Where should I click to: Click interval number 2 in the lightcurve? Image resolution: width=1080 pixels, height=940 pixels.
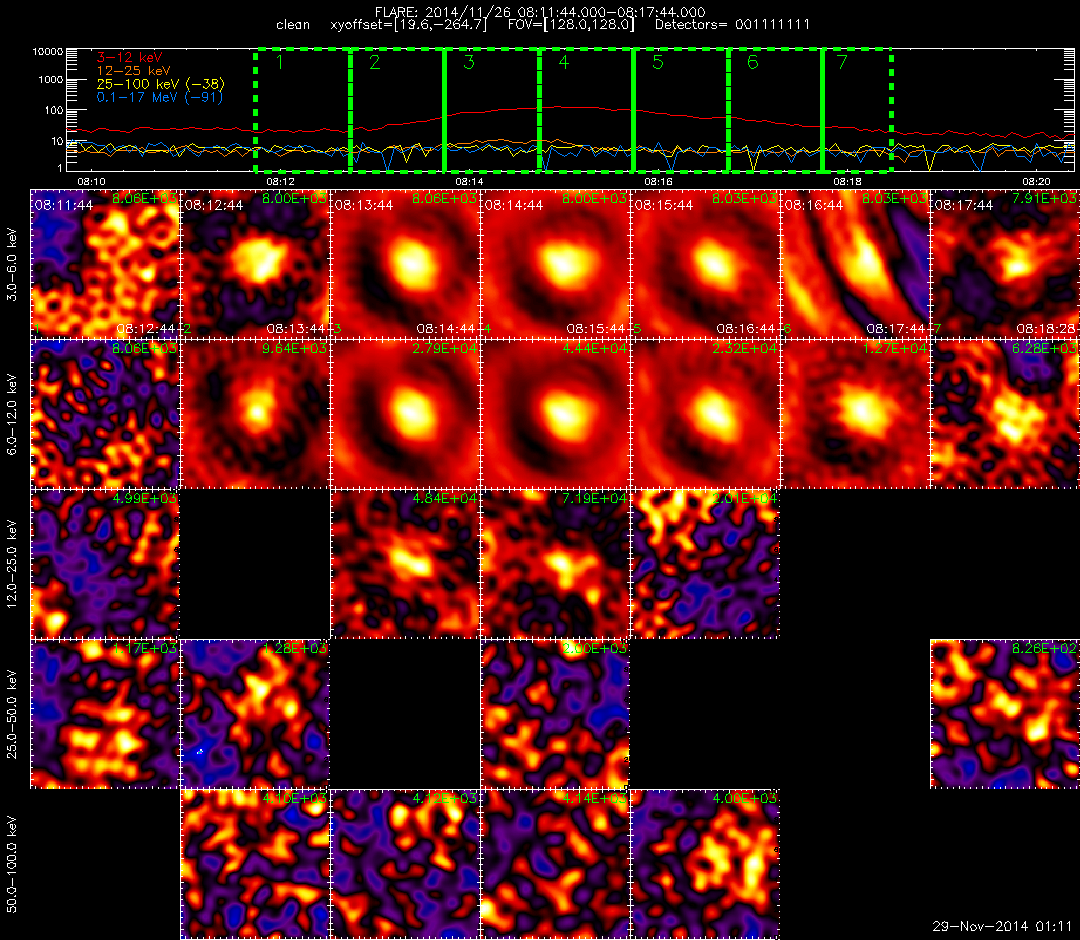[x=375, y=62]
